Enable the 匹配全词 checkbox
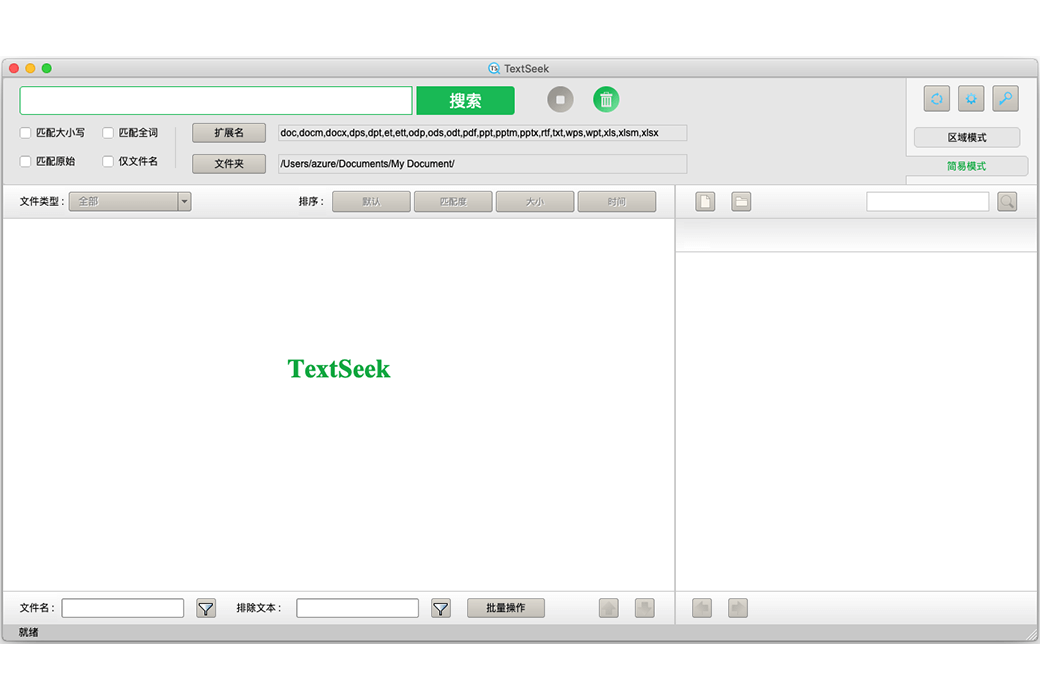This screenshot has width=1040, height=700. pyautogui.click(x=107, y=133)
